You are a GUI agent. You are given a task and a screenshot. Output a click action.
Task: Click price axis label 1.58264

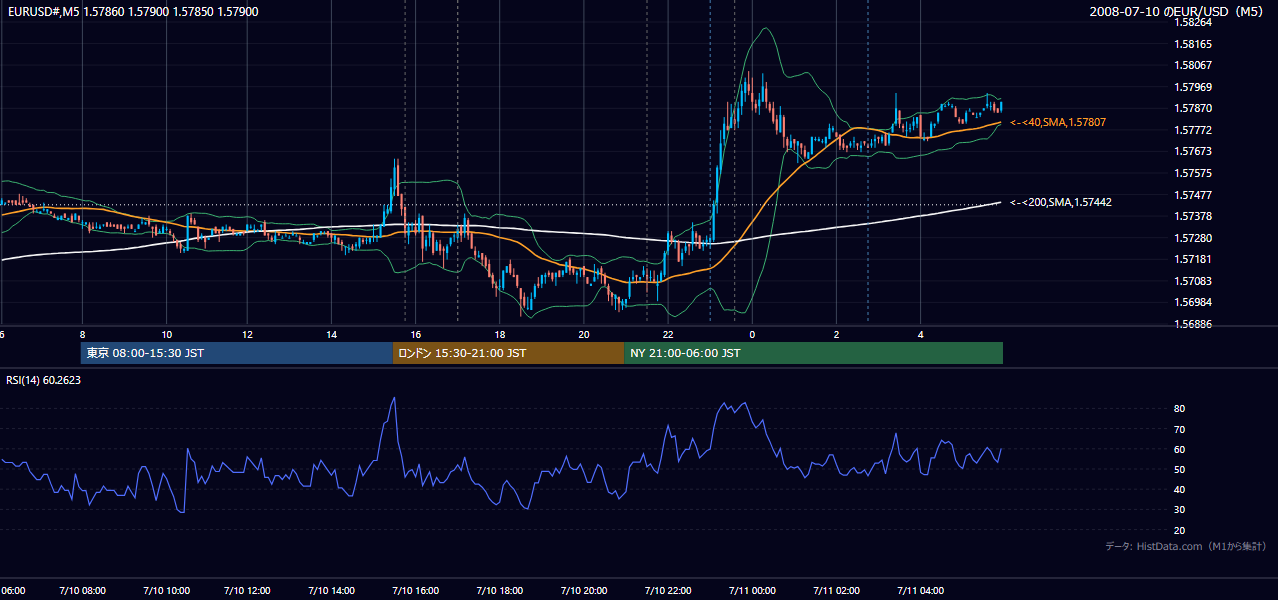[1193, 22]
